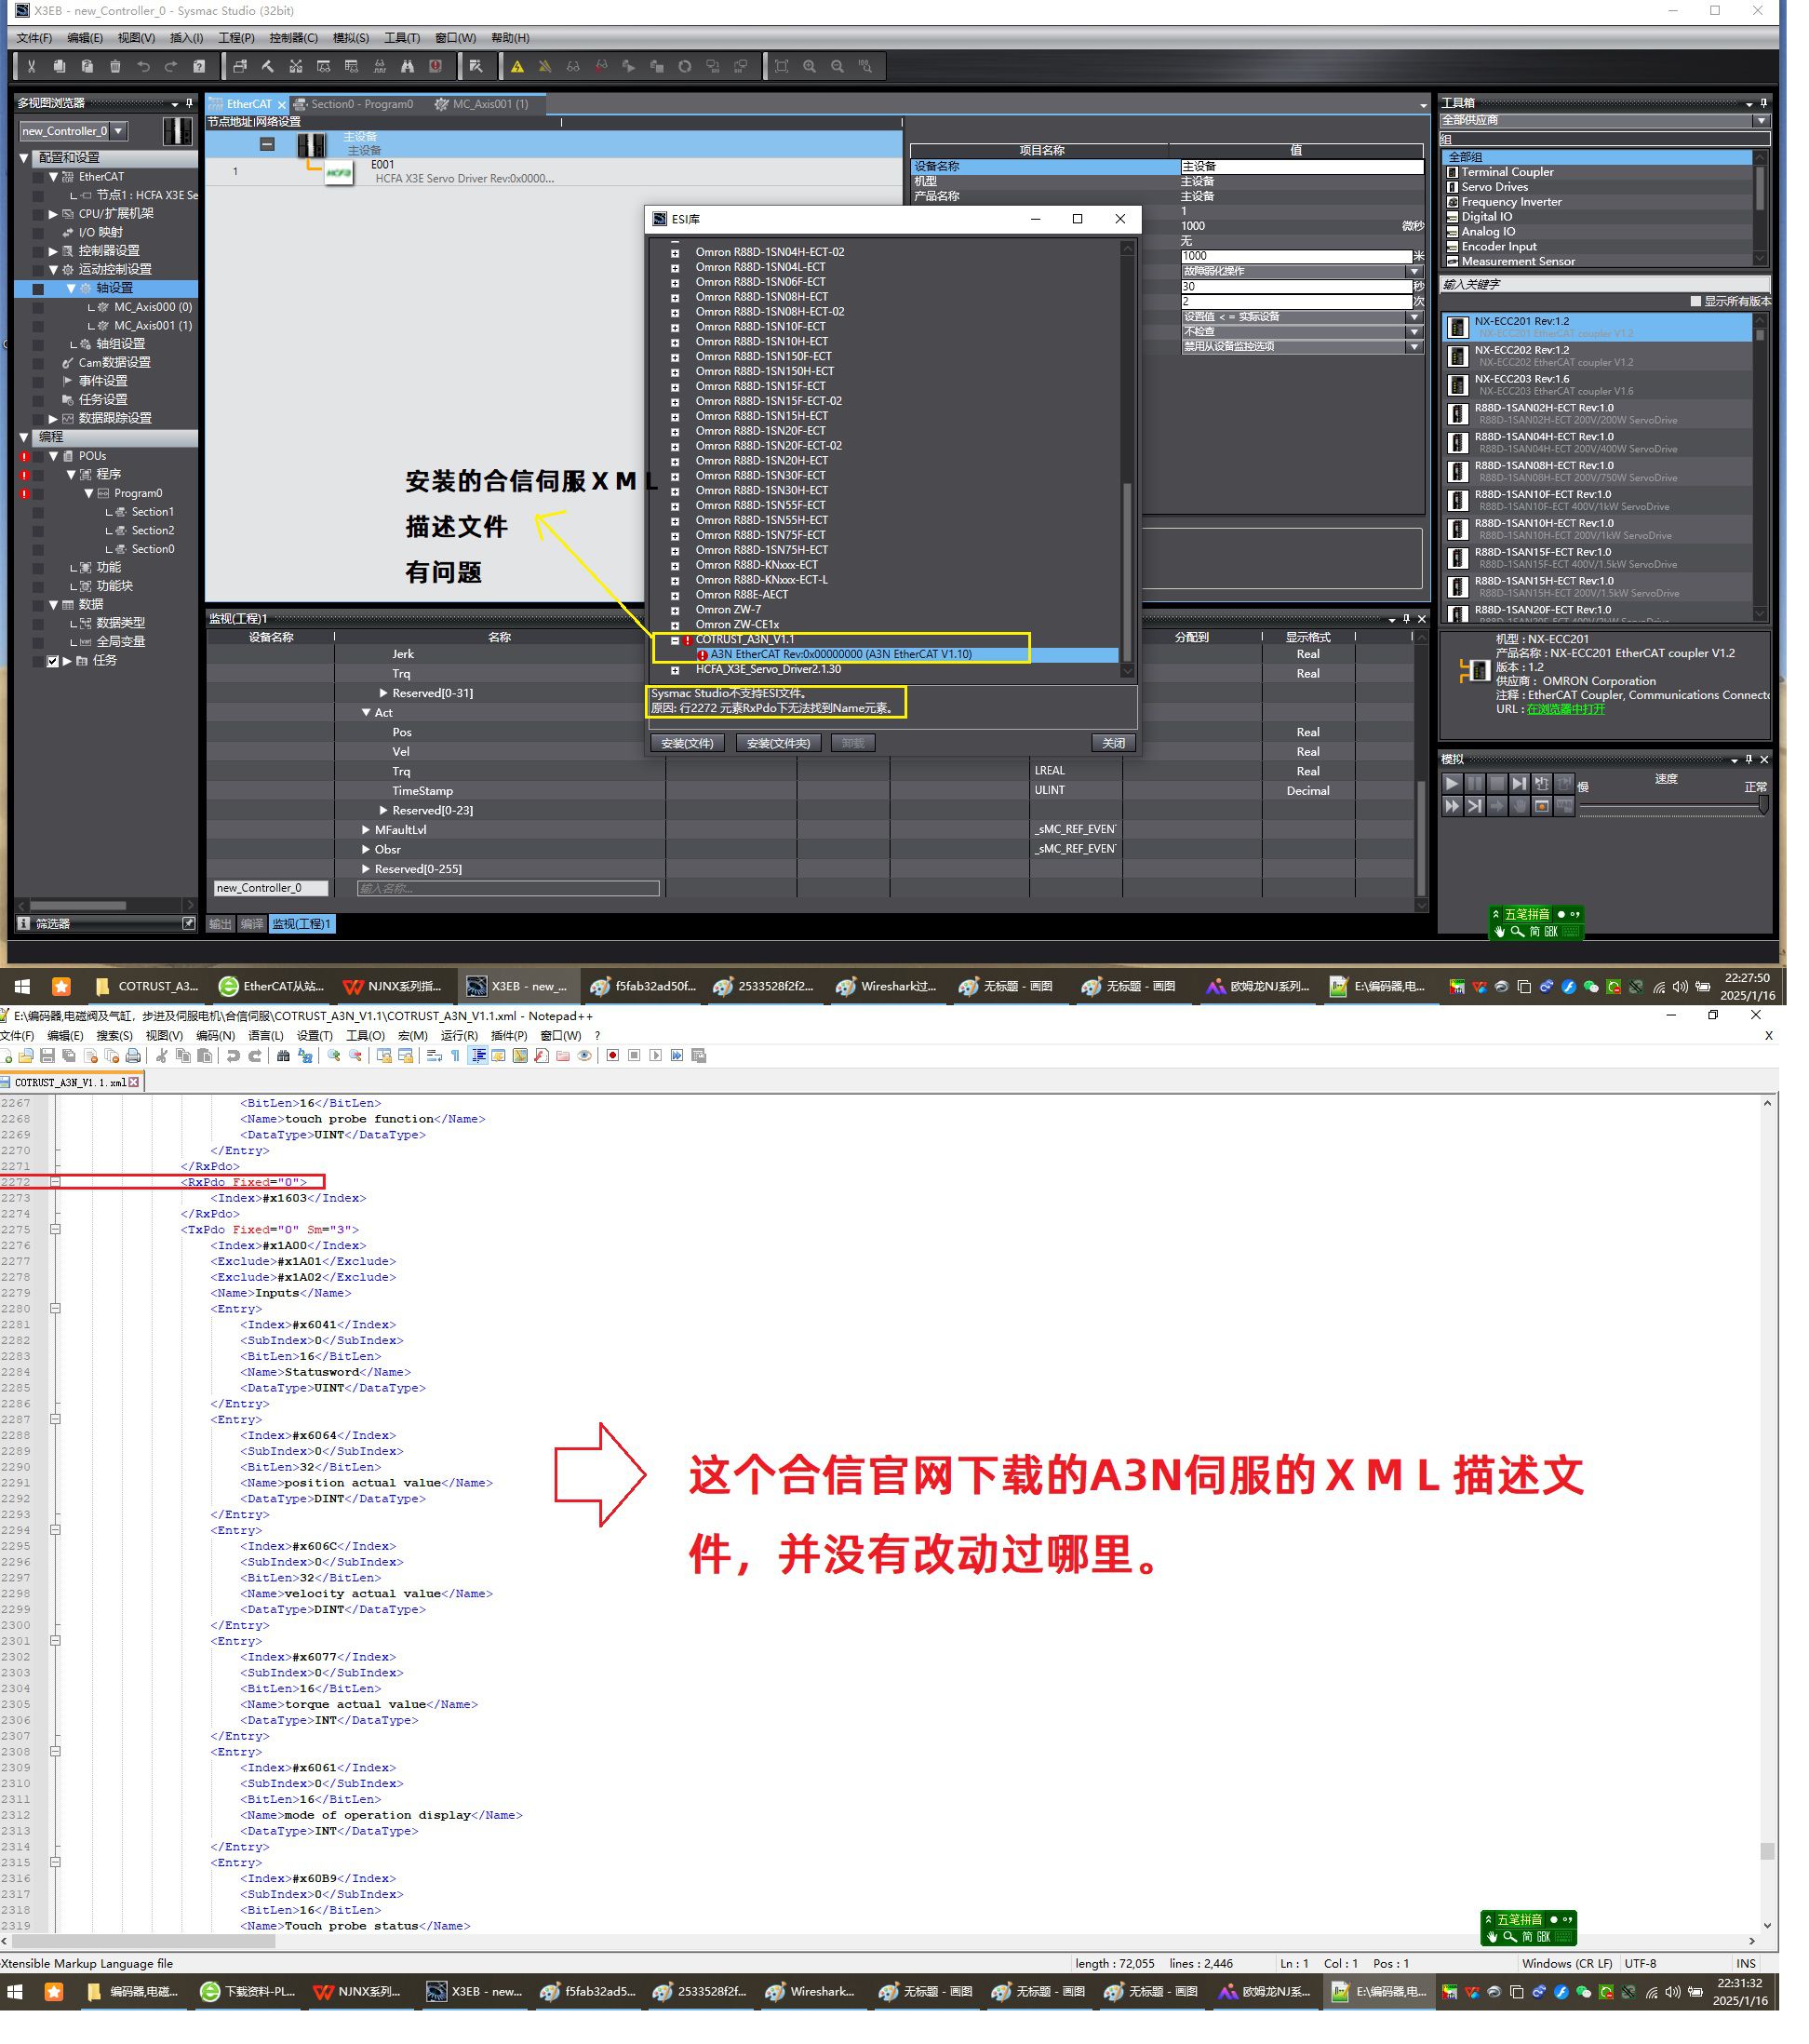The height and width of the screenshot is (2044, 1809).
Task: Click the help question-mark icon in Sysmac toolbar
Action: 199,67
